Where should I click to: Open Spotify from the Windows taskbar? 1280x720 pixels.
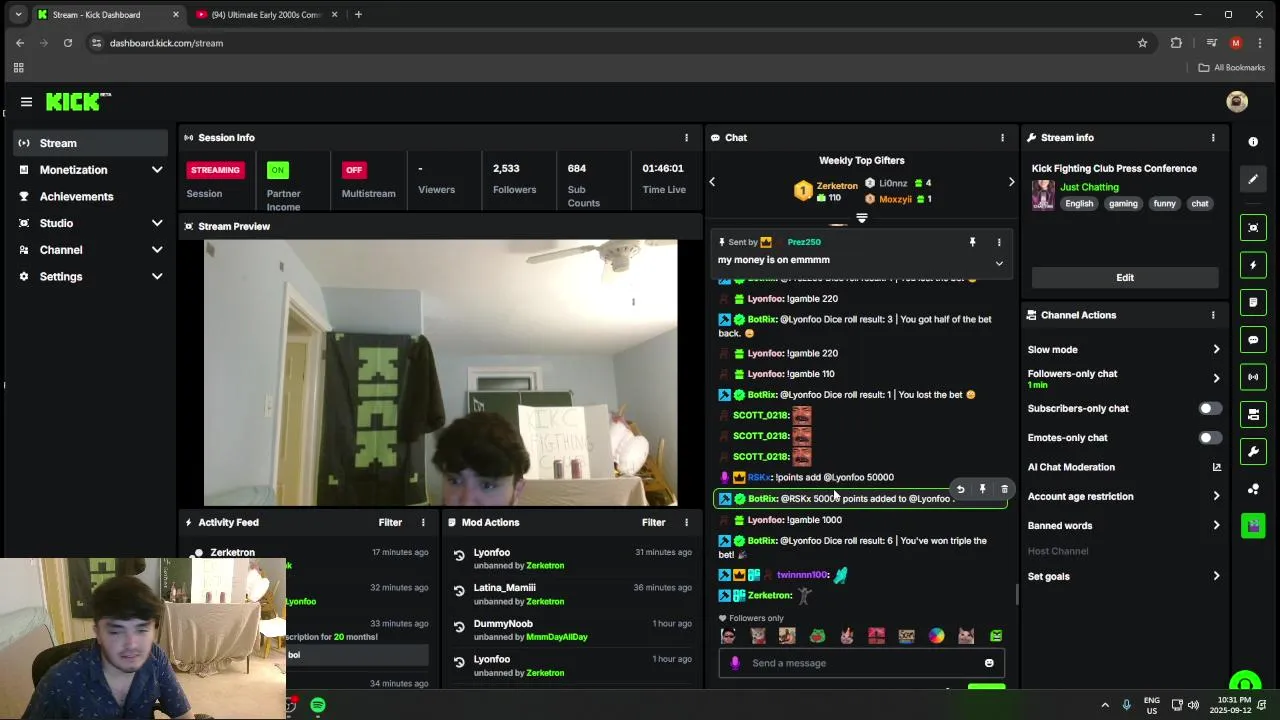click(x=317, y=705)
